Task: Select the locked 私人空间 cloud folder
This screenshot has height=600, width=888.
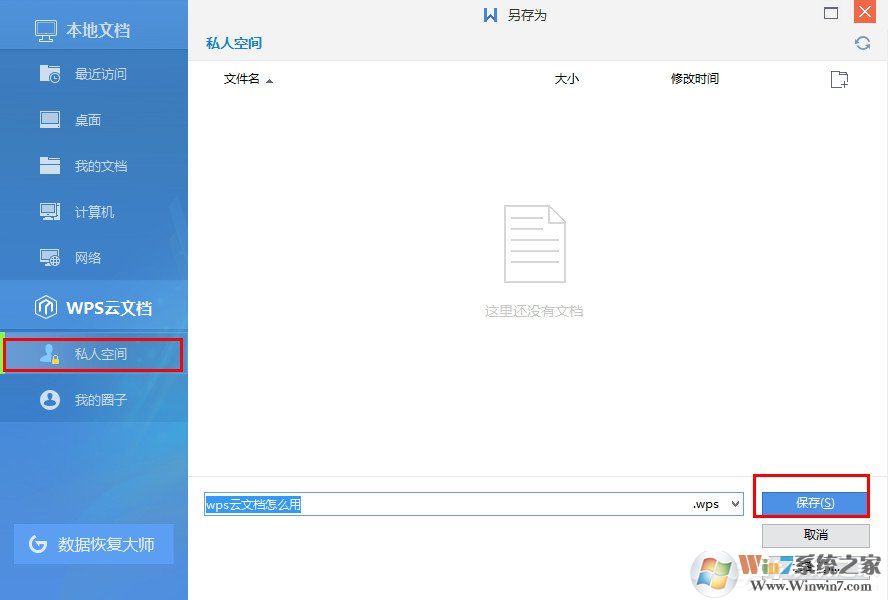Action: coord(93,354)
